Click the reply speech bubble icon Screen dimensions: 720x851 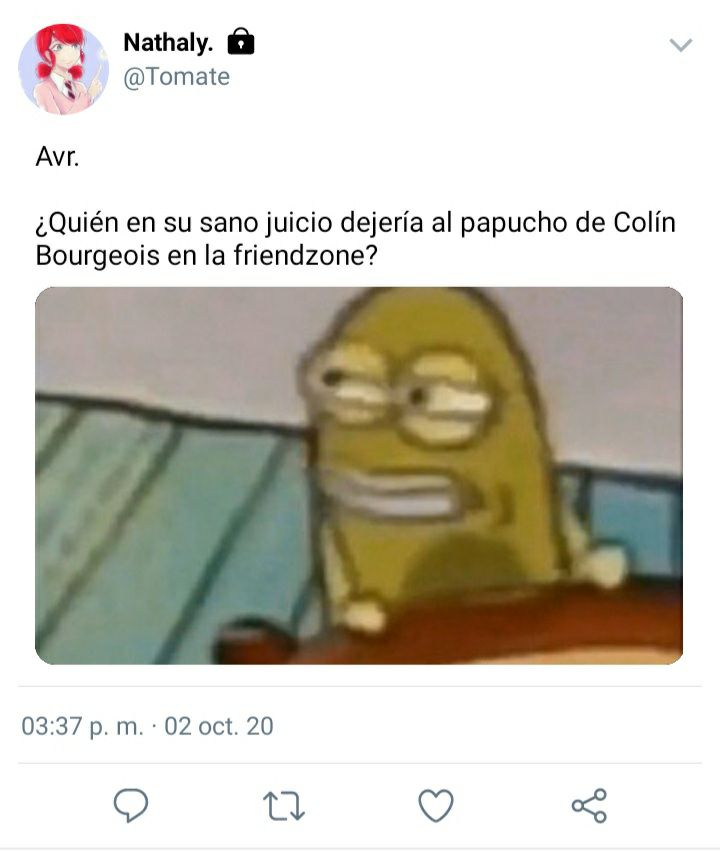131,805
